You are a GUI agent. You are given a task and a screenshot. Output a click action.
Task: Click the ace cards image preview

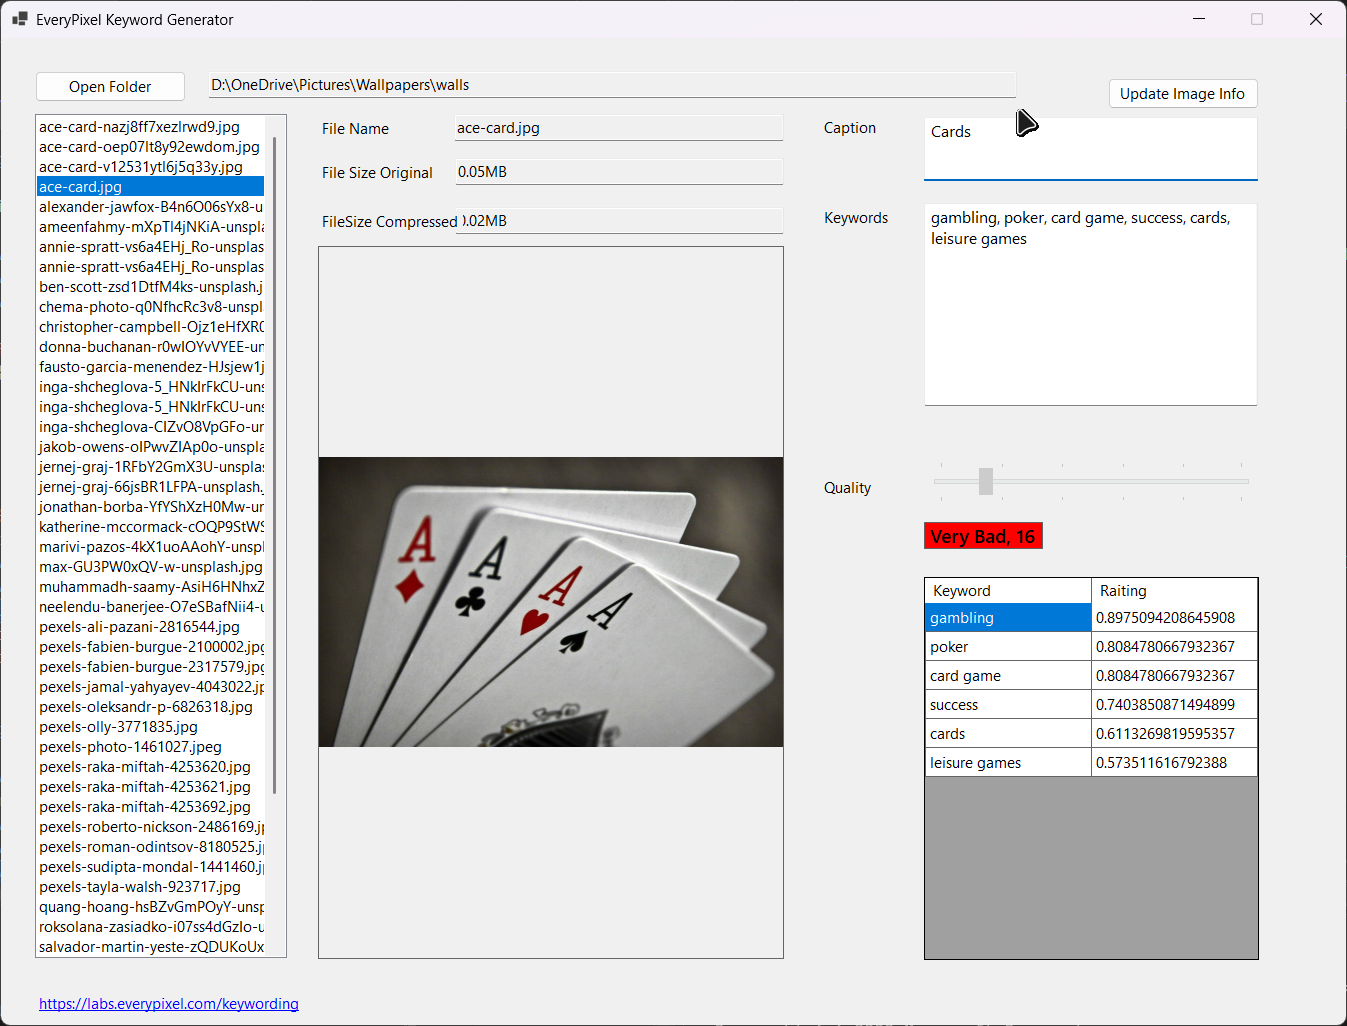click(x=550, y=601)
